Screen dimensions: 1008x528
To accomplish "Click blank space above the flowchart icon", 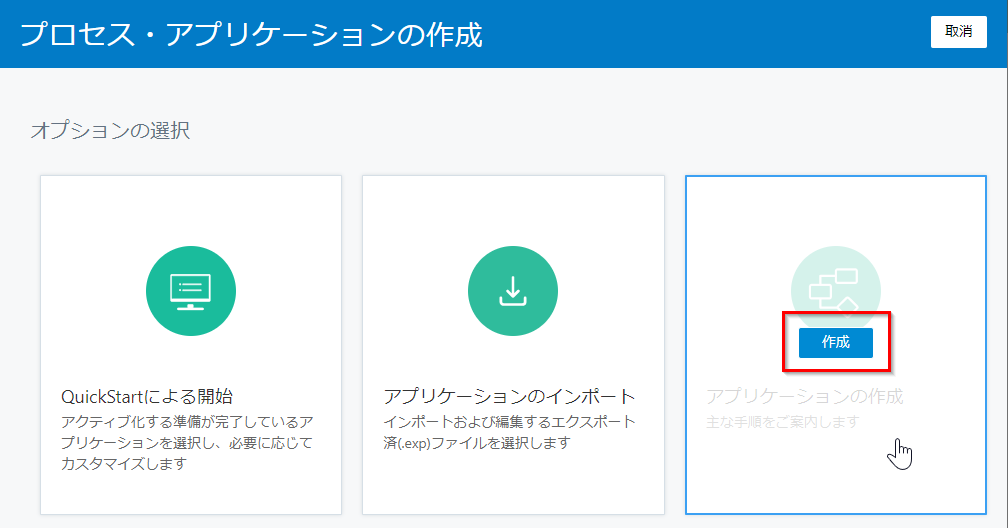I will tap(835, 210).
